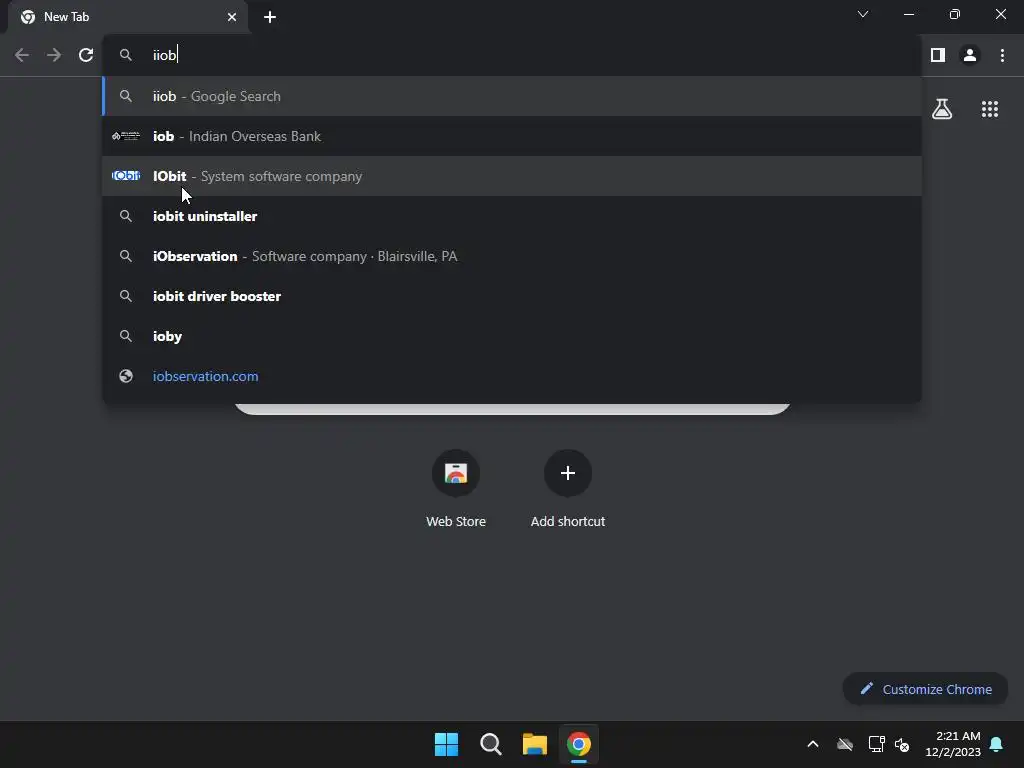Screen dimensions: 1024x768
Task: Click the Indian Overseas Bank logo icon
Action: [126, 136]
